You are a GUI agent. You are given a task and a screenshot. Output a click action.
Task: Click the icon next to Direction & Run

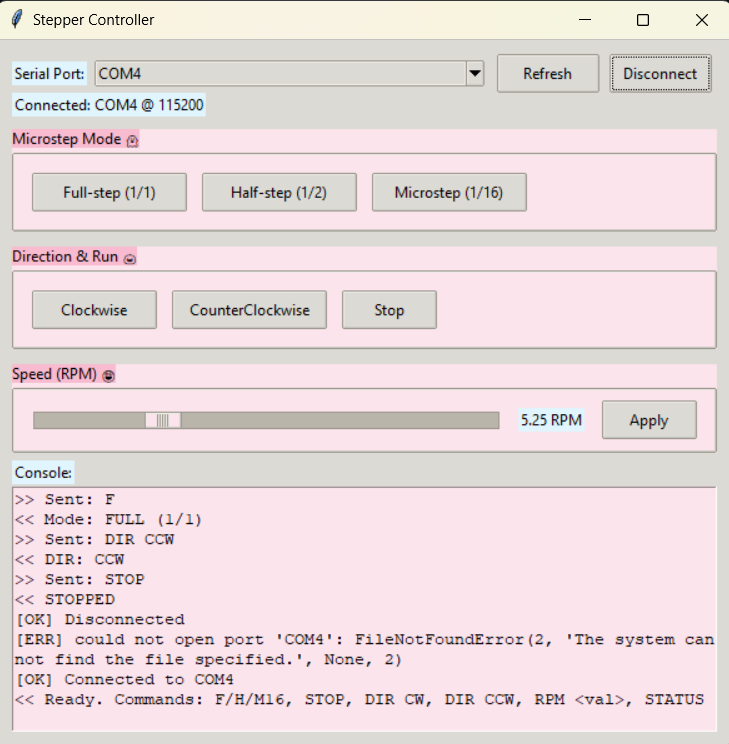coord(129,258)
